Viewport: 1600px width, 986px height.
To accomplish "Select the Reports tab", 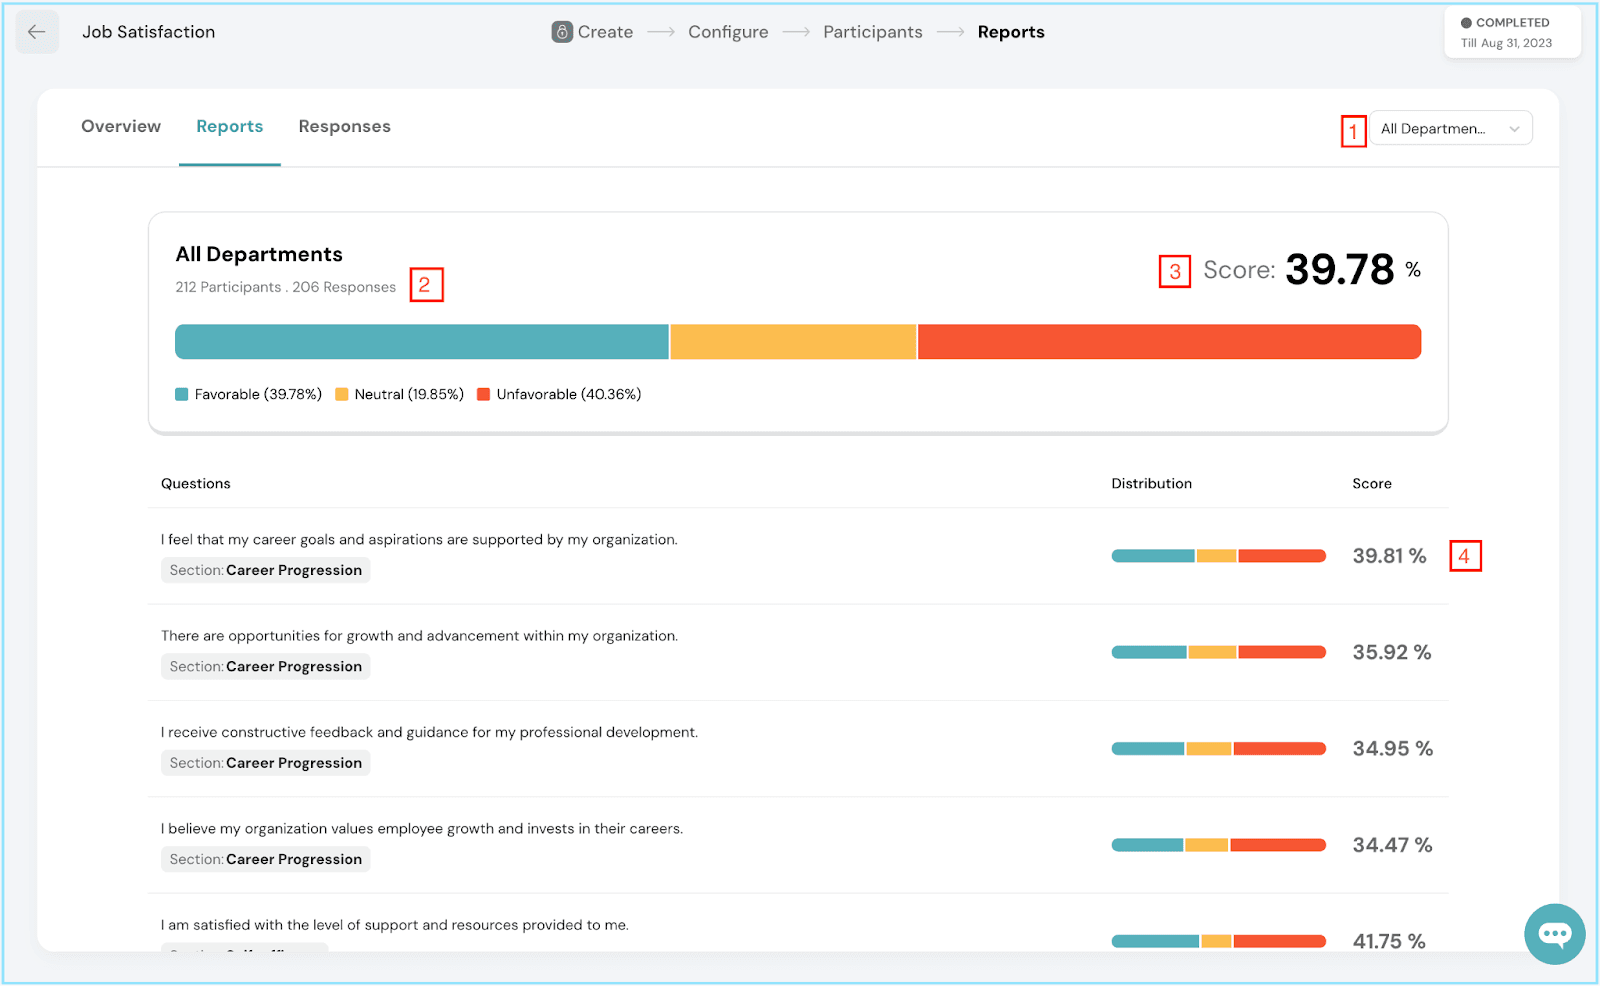I will click(x=229, y=126).
